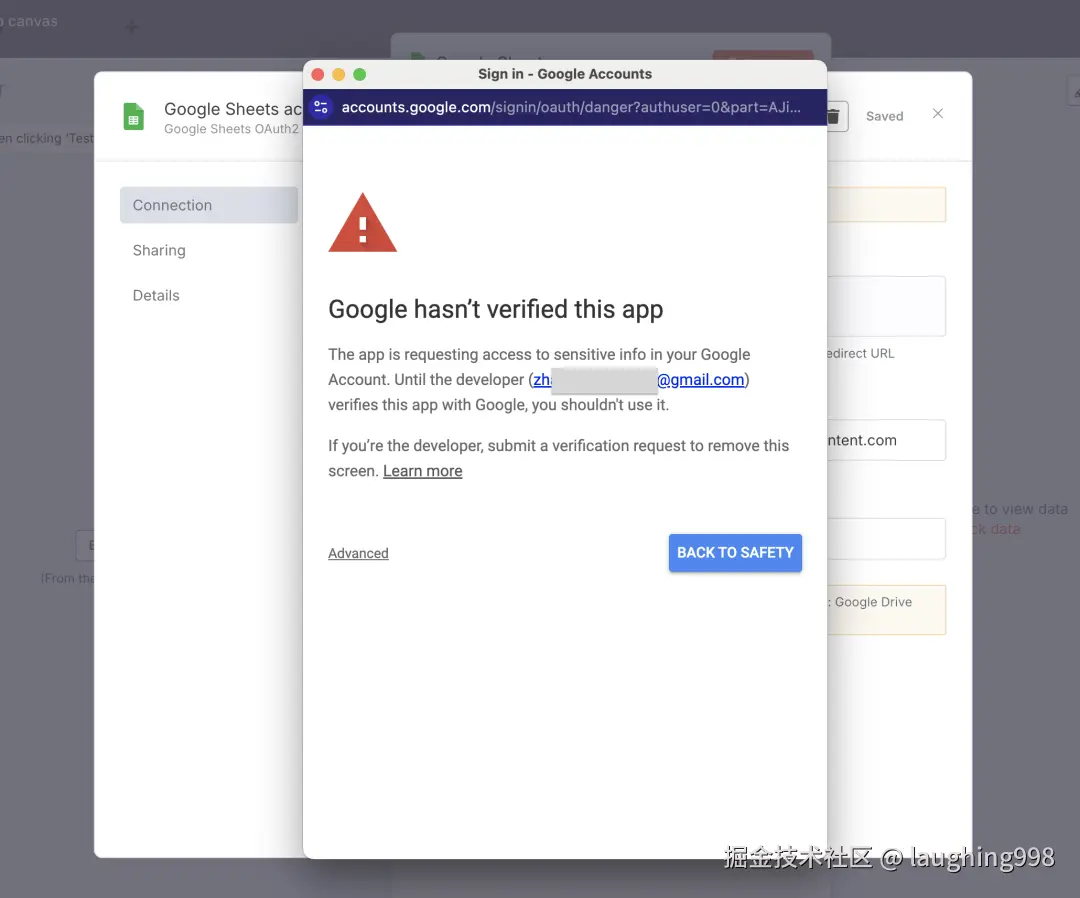Click the plus add tab icon near canvas
This screenshot has height=898, width=1080.
point(132,27)
